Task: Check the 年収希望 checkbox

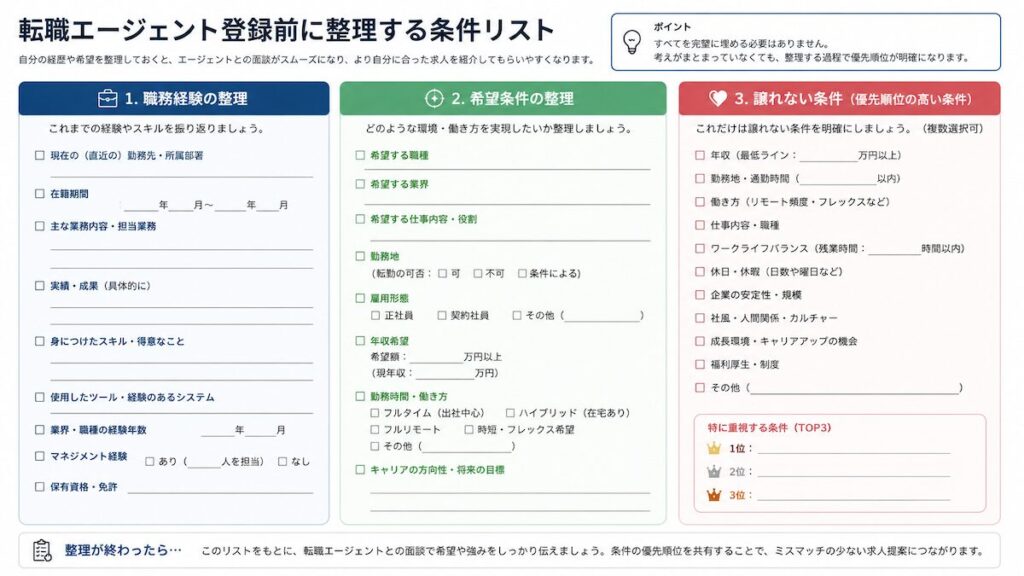Action: click(360, 340)
